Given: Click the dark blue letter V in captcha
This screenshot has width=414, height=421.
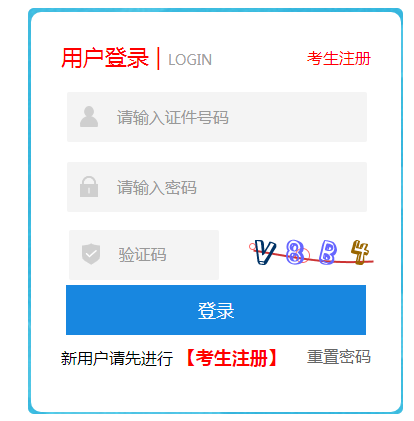Looking at the screenshot, I should (x=265, y=252).
